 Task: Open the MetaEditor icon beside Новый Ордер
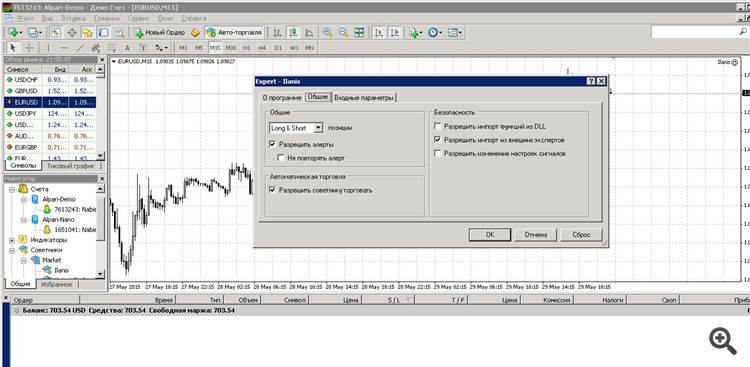pos(195,33)
